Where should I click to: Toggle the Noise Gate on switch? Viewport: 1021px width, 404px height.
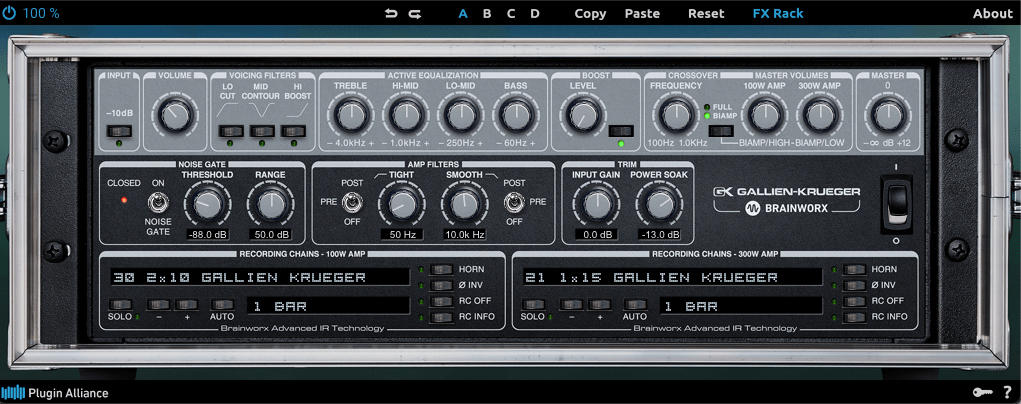pyautogui.click(x=157, y=204)
